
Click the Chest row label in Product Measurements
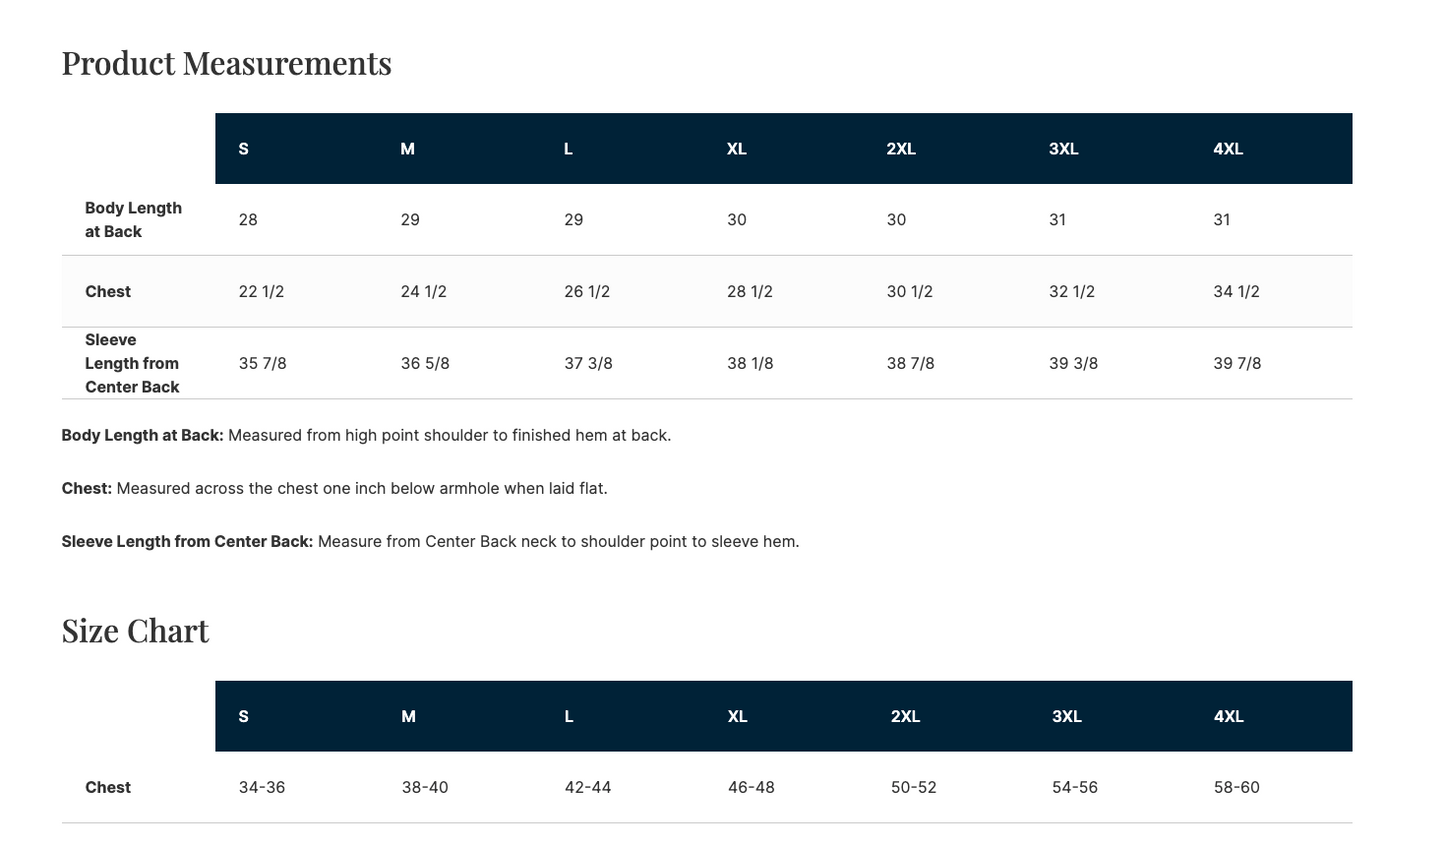pos(108,292)
